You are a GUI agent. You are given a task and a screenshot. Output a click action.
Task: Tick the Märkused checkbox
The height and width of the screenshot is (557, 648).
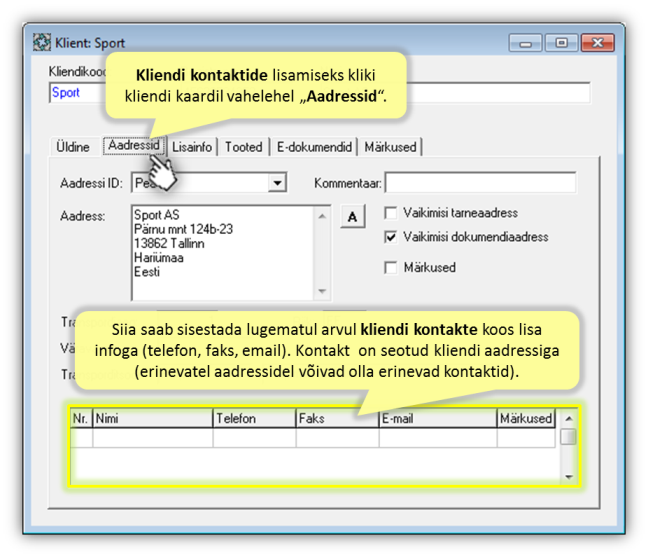[x=391, y=267]
